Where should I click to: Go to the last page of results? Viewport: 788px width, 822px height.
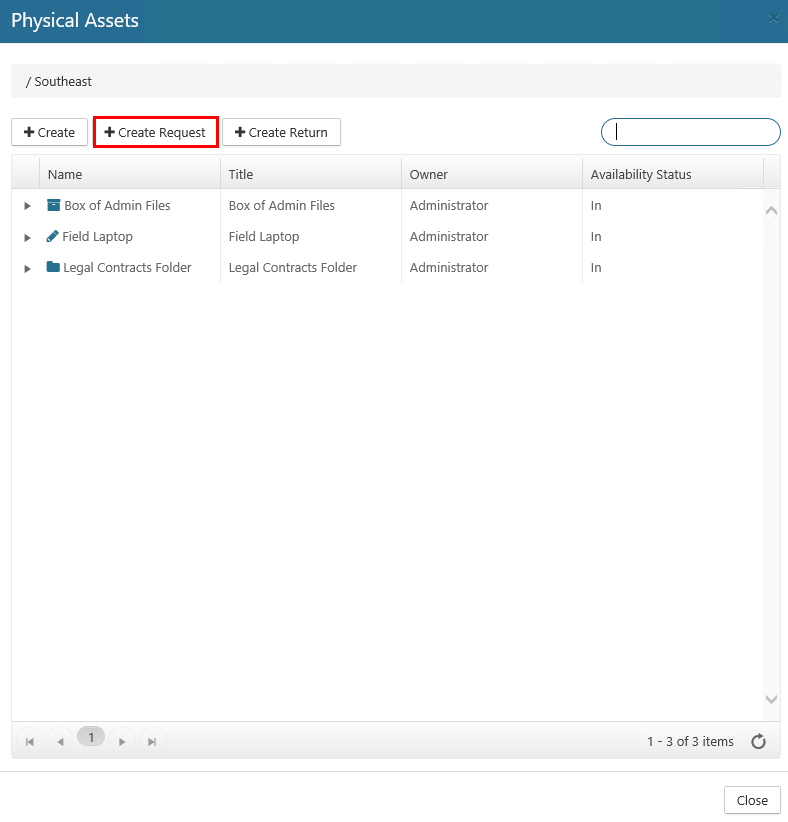click(x=152, y=741)
